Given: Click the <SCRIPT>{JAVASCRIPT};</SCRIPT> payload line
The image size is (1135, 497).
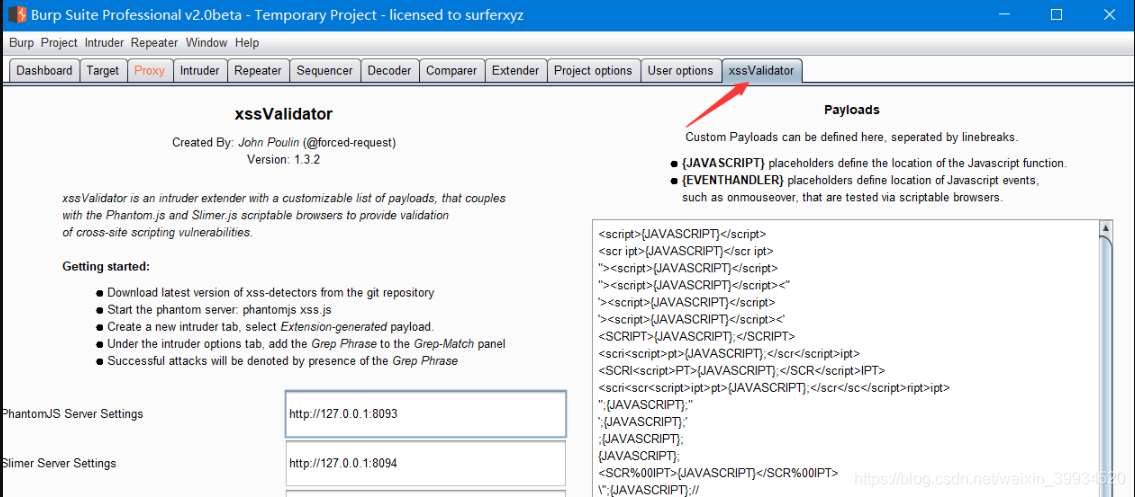Looking at the screenshot, I should click(696, 336).
